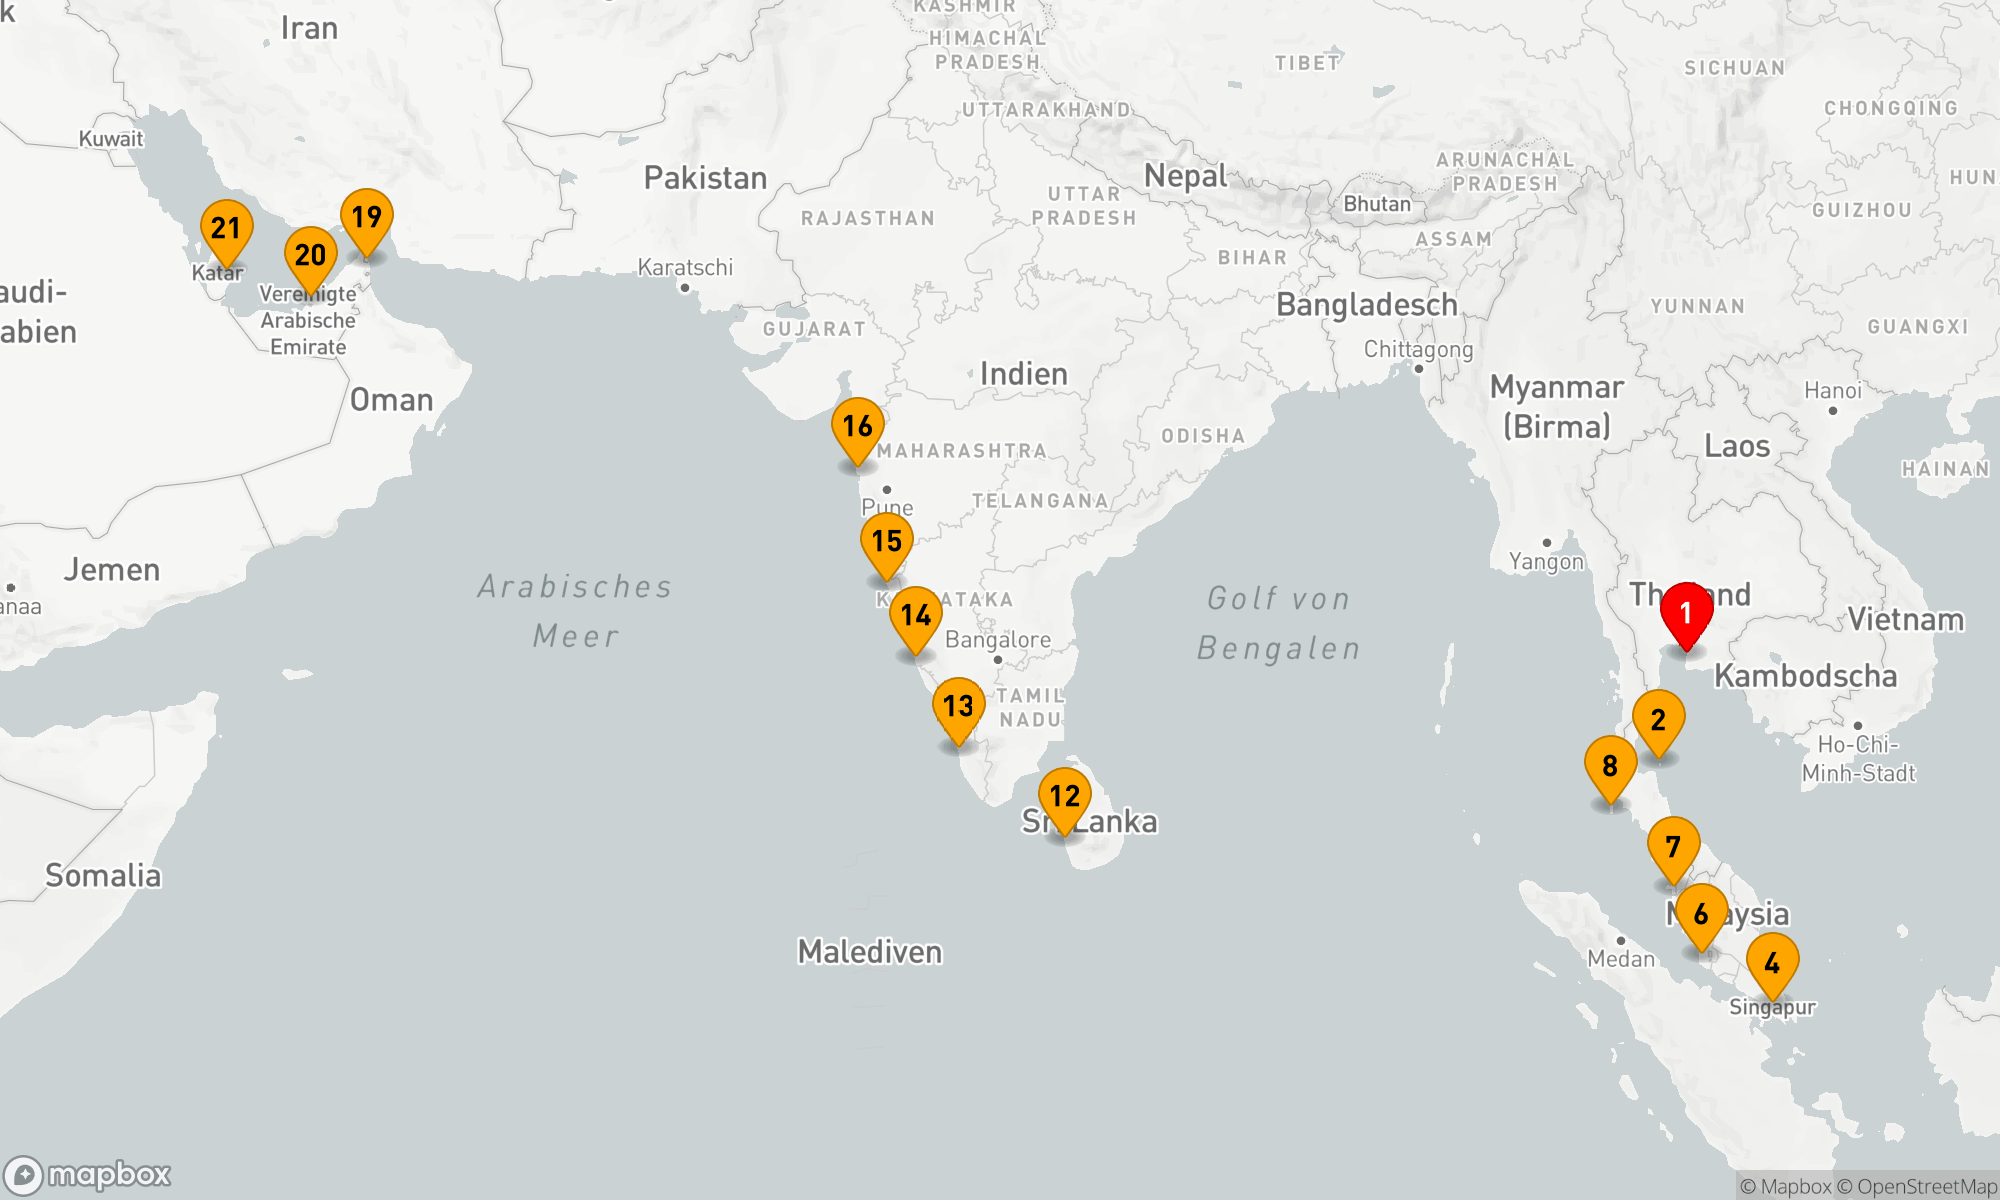This screenshot has width=2000, height=1200.
Task: Click the Arabisches Meer label
Action: pos(575,610)
